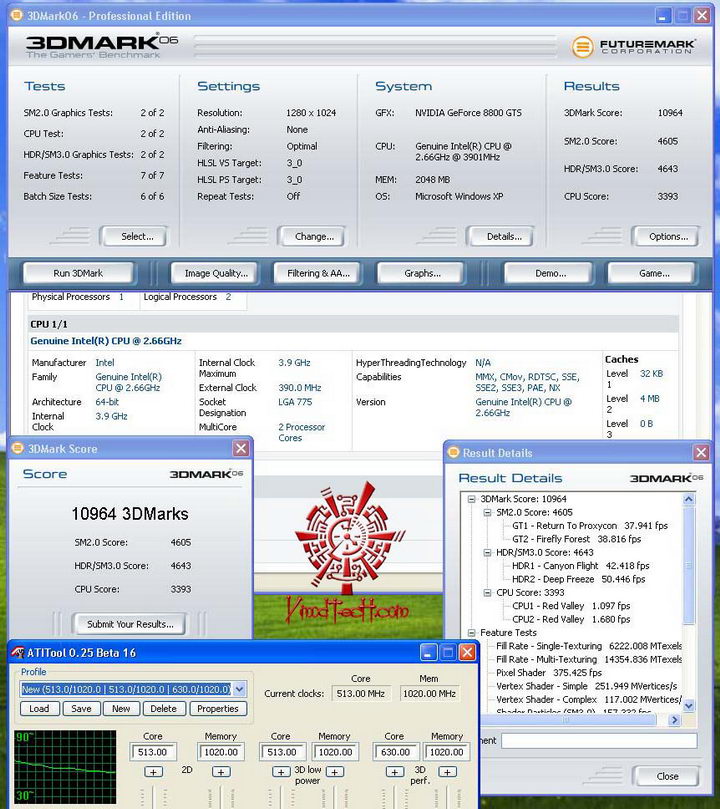The image size is (720, 809).
Task: Collapse the SM2.0 Score: 4605 node
Action: (x=487, y=512)
